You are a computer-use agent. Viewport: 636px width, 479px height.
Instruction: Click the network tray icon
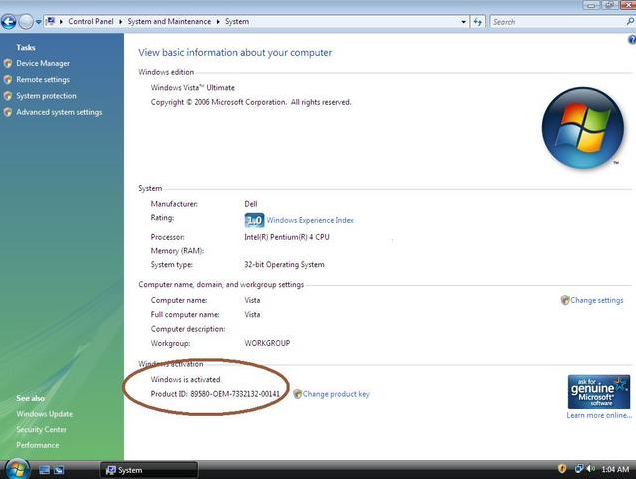point(578,469)
